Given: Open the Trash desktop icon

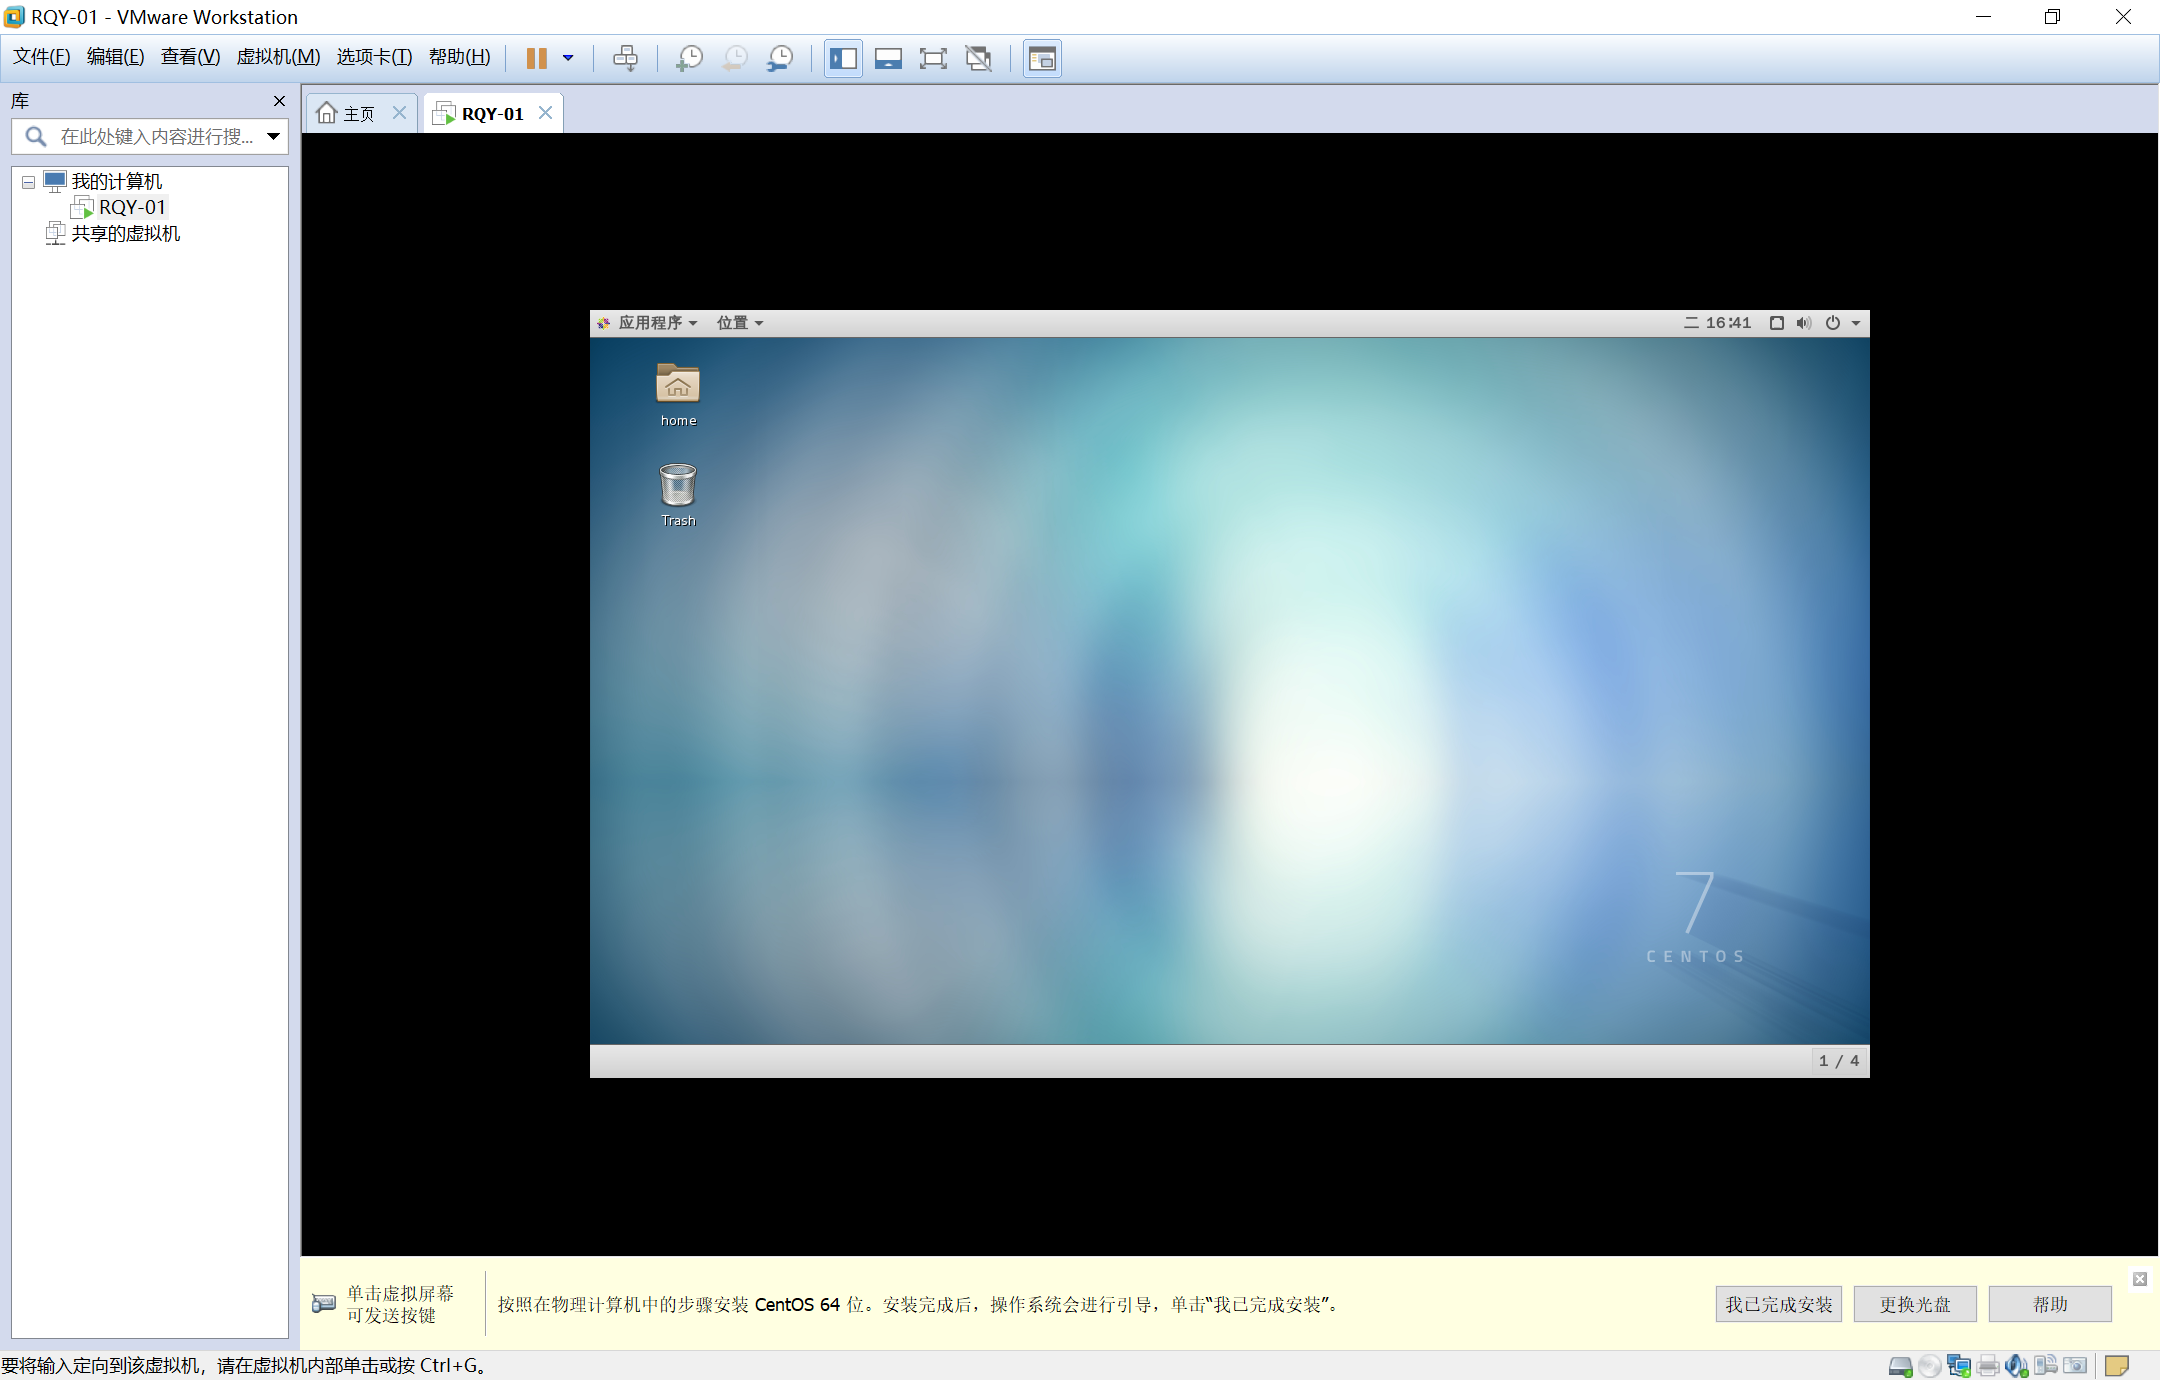Looking at the screenshot, I should point(678,495).
